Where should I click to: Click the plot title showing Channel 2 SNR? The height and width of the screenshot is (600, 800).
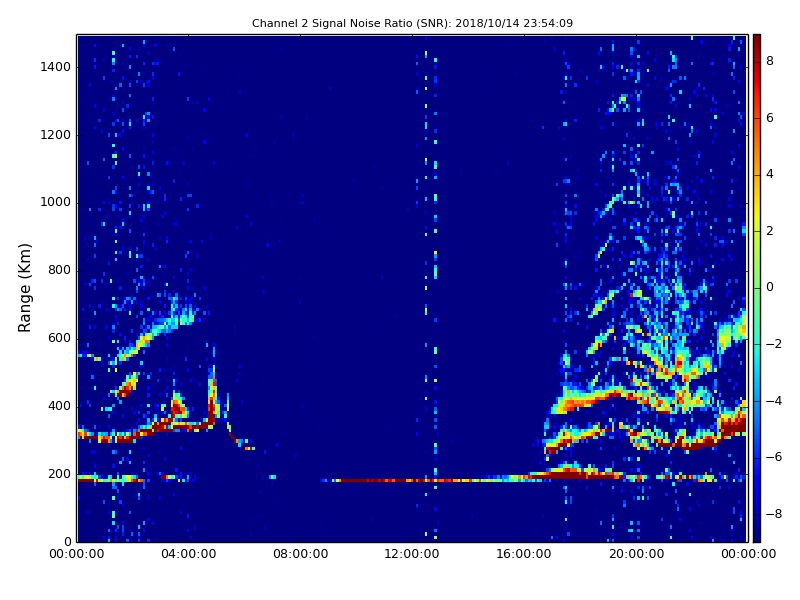point(412,23)
